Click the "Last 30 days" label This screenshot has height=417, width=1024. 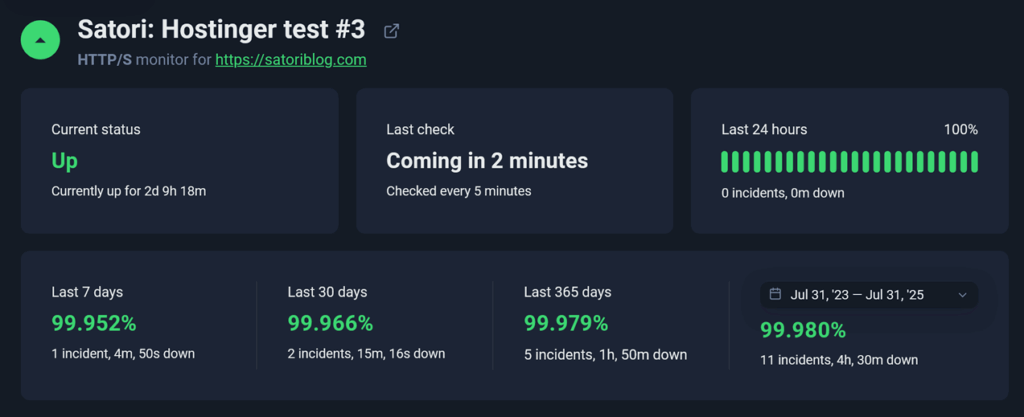pos(327,292)
